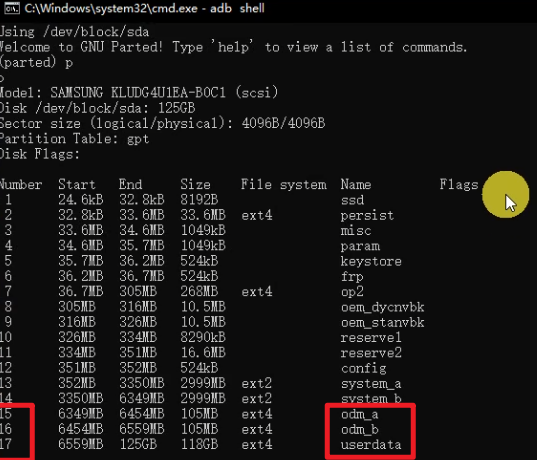Click the partition name 'oem_dycnvbk'
Image resolution: width=537 pixels, height=460 pixels.
click(383, 308)
